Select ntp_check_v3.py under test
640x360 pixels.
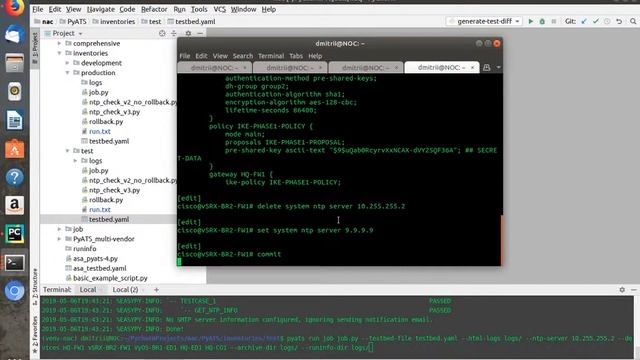tap(114, 190)
